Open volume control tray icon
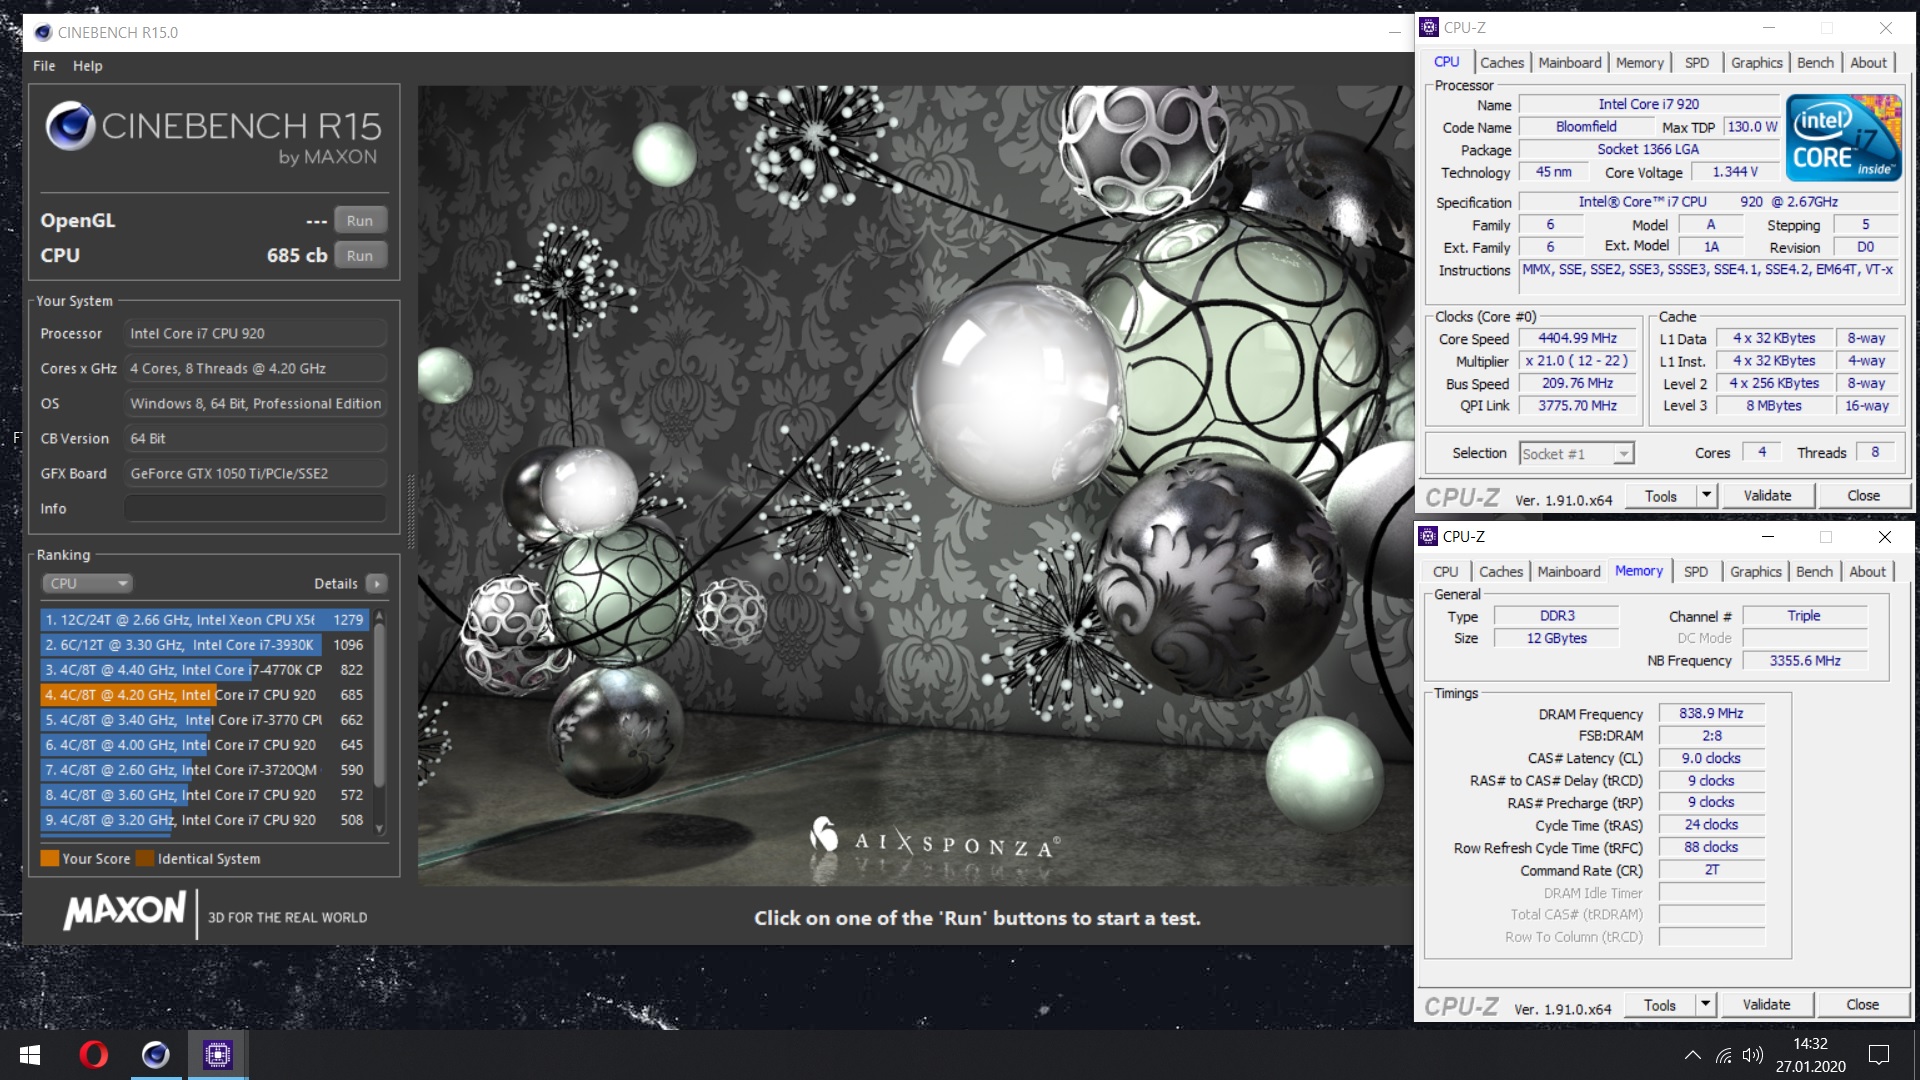Image resolution: width=1920 pixels, height=1080 pixels. [x=1752, y=1055]
